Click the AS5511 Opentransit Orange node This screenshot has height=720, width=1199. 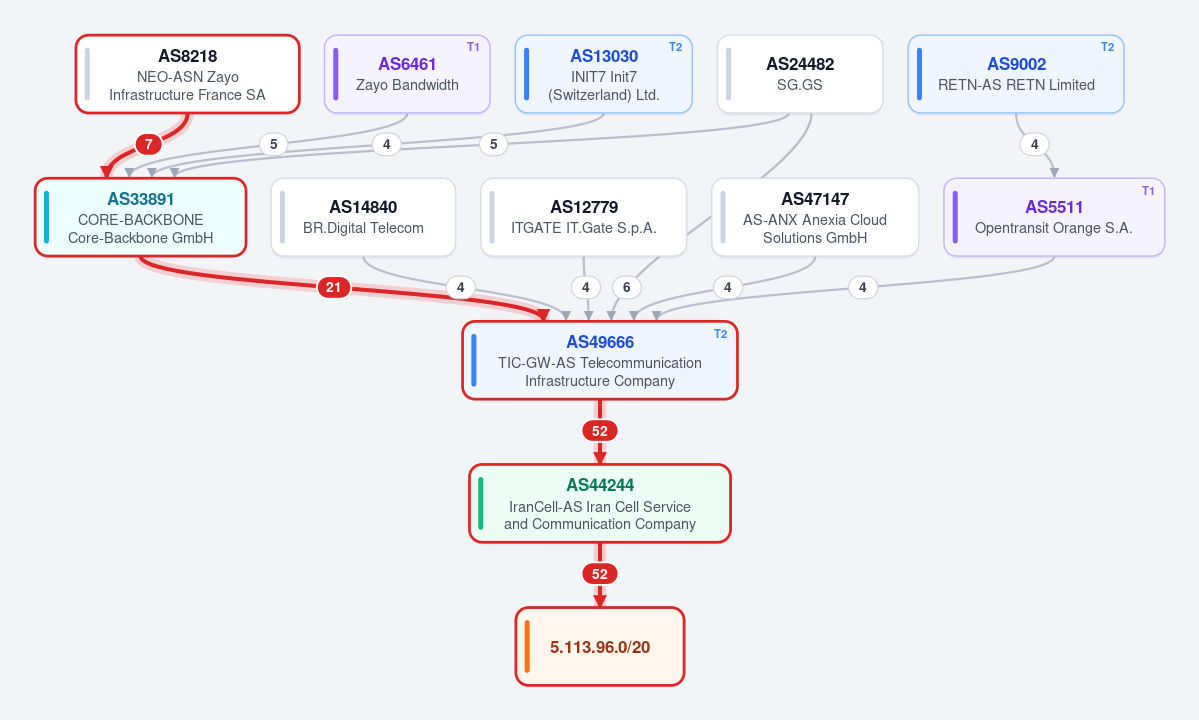(x=1054, y=217)
